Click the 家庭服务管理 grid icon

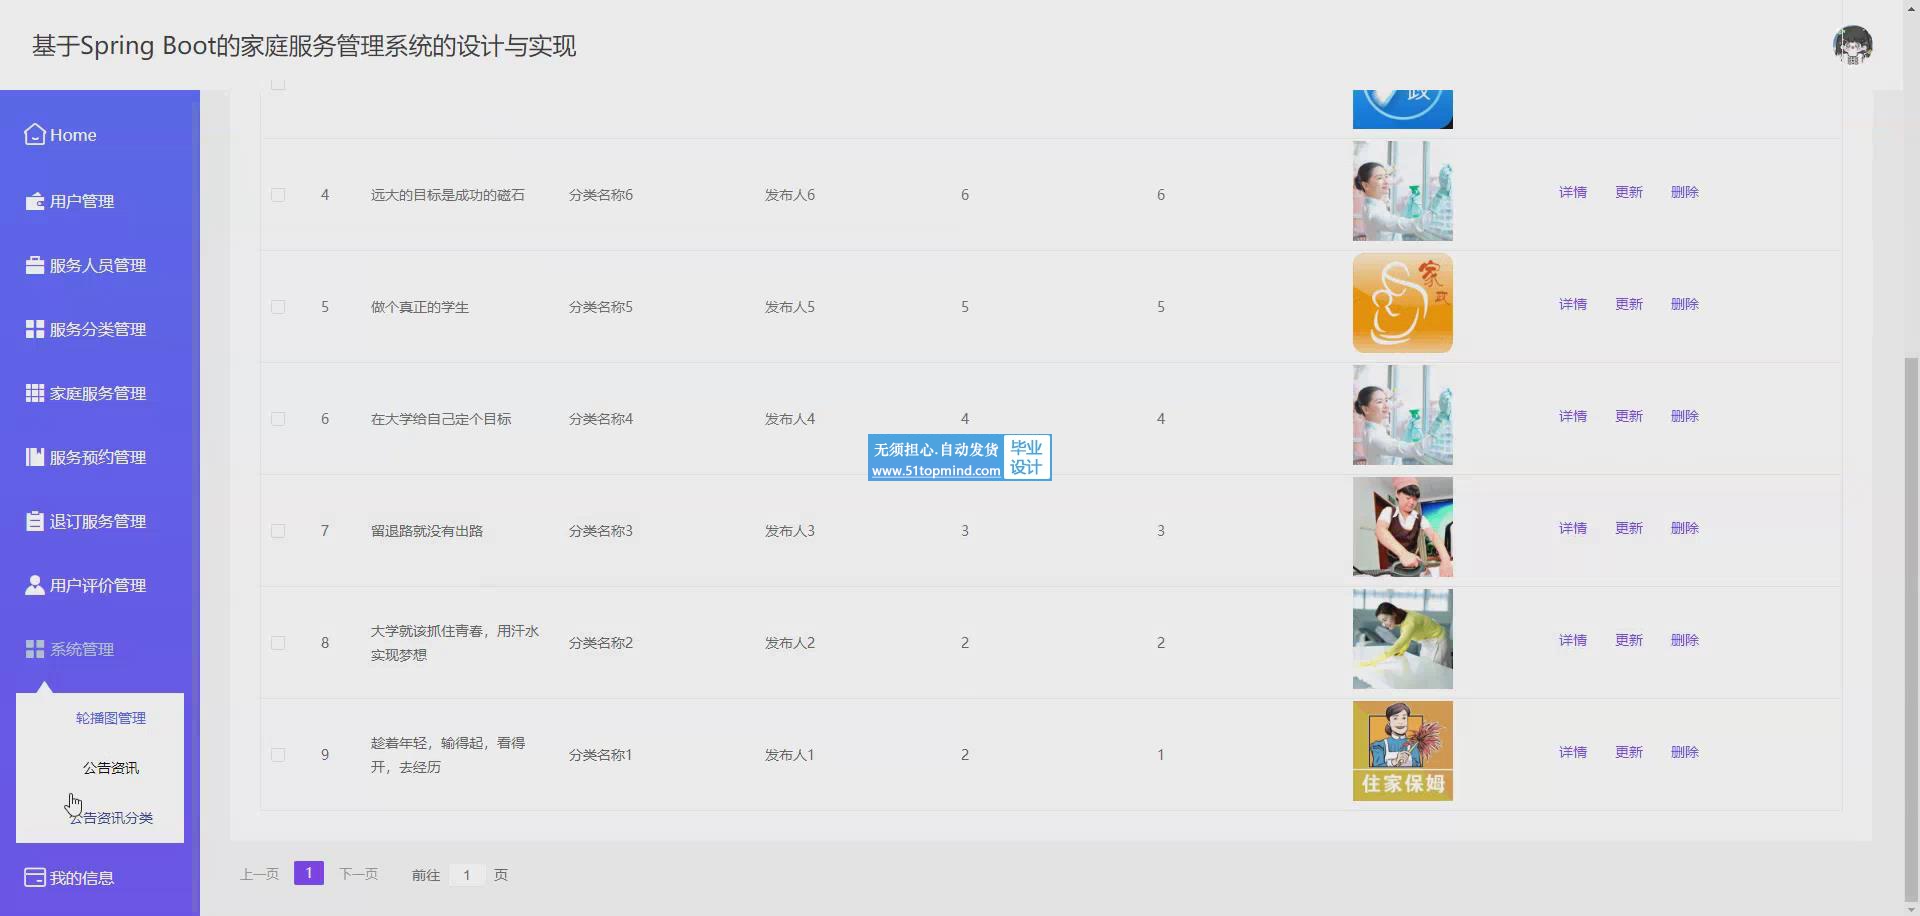pyautogui.click(x=35, y=393)
